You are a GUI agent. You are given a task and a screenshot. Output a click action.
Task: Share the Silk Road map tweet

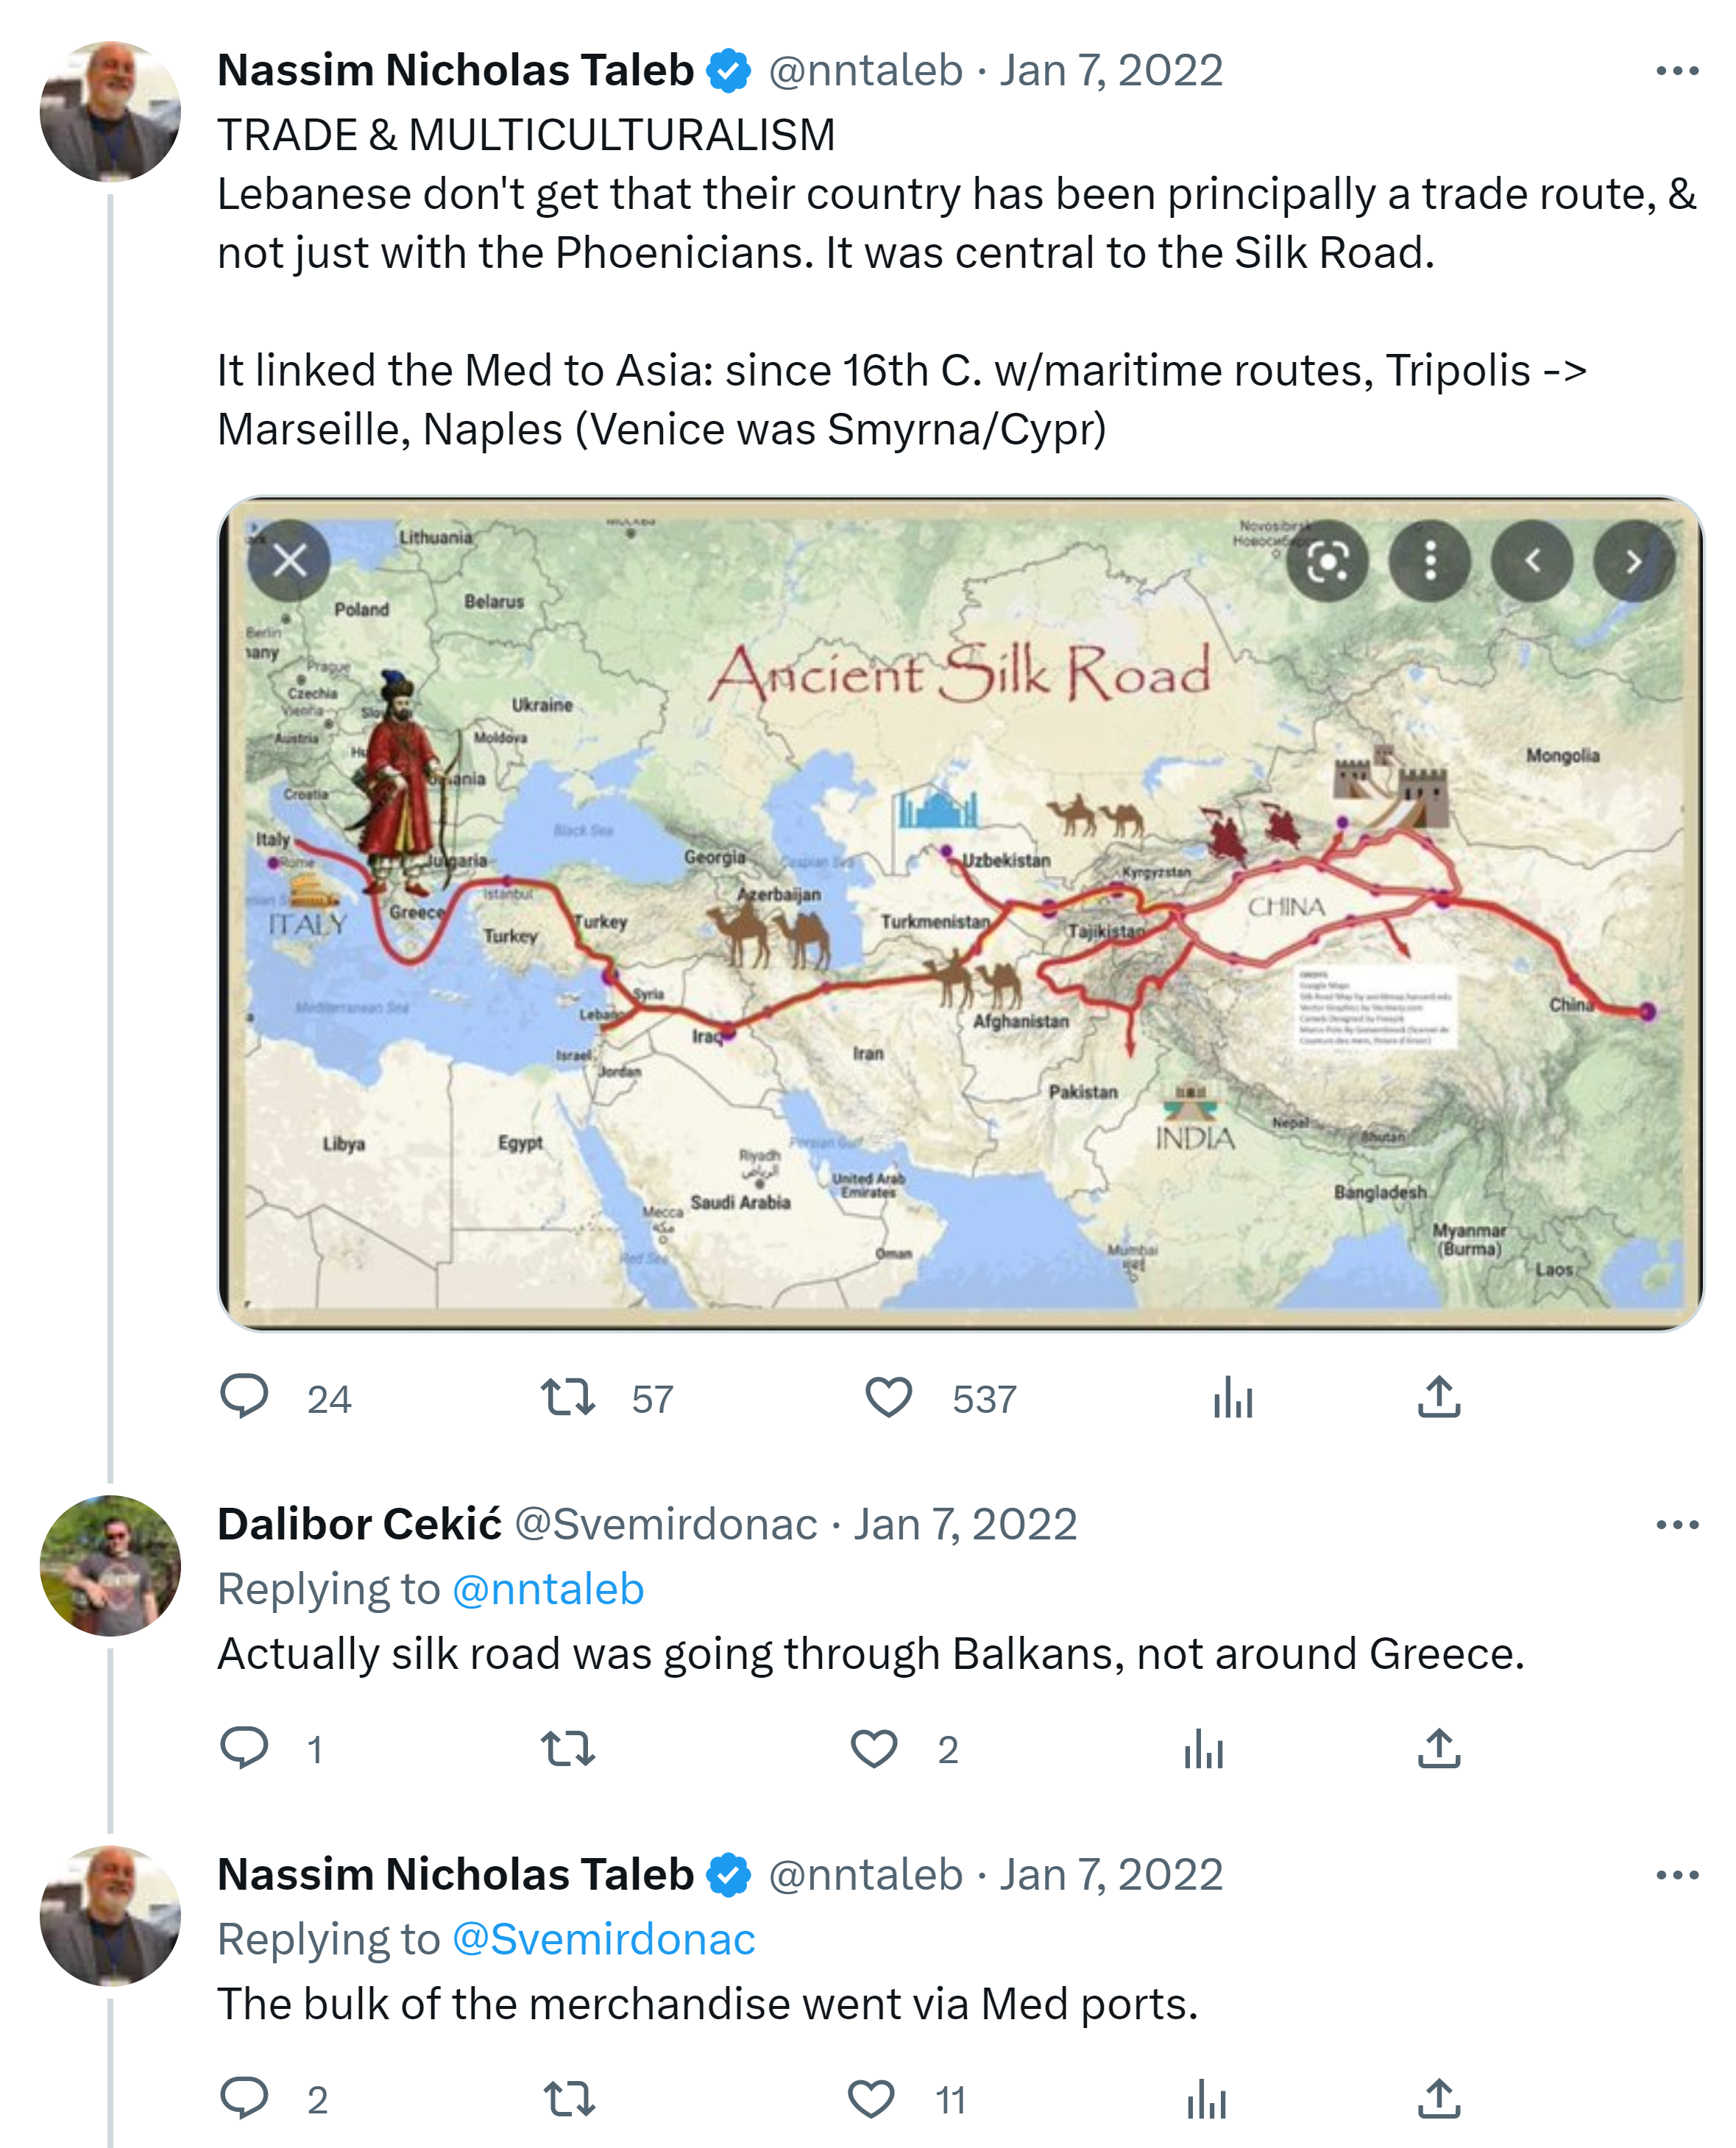[1439, 1398]
